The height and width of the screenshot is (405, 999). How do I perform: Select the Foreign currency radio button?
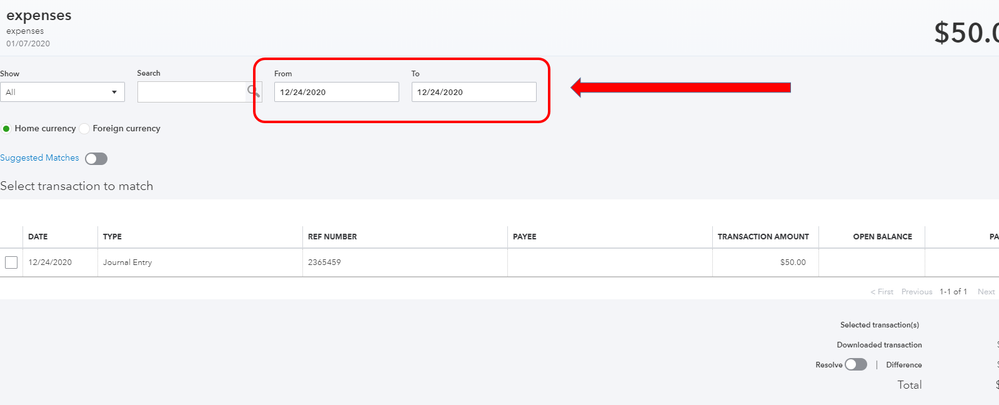pos(84,129)
